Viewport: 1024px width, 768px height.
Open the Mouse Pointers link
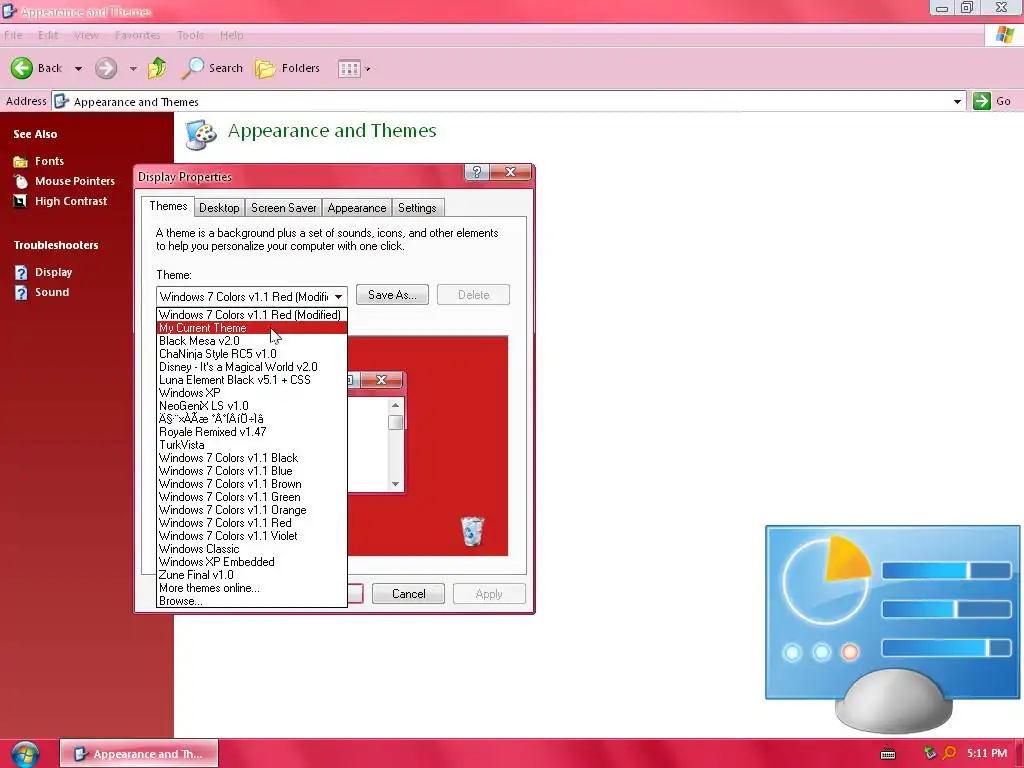(x=75, y=181)
